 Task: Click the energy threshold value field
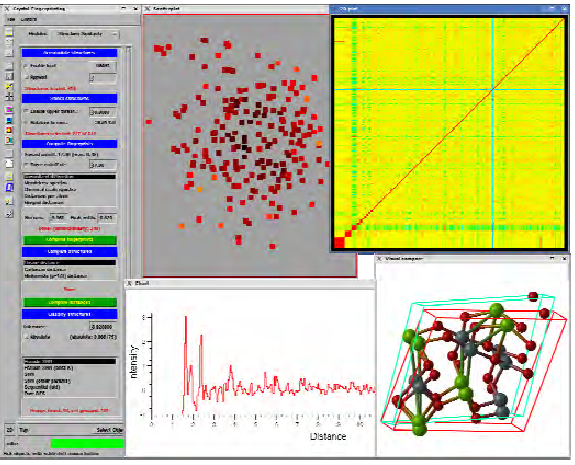point(103,112)
